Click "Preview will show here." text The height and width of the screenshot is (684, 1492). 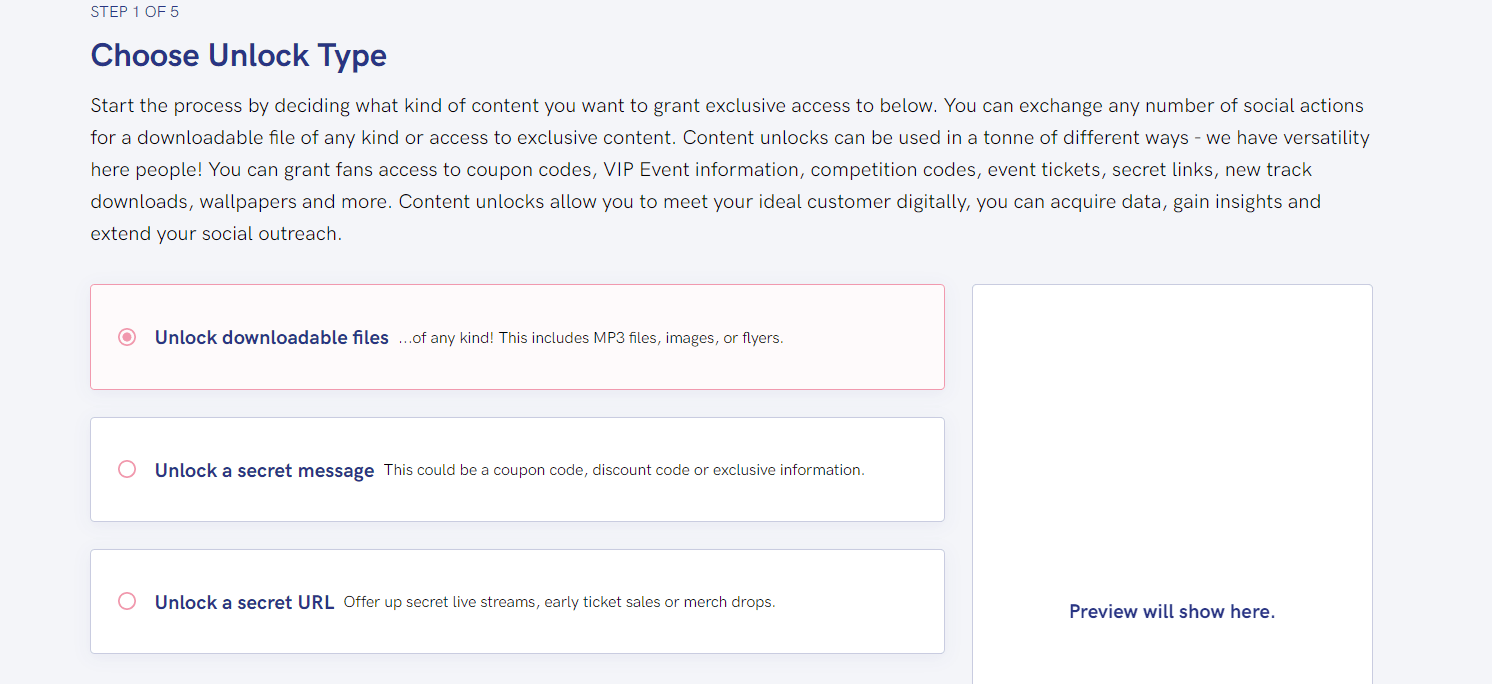(x=1172, y=611)
